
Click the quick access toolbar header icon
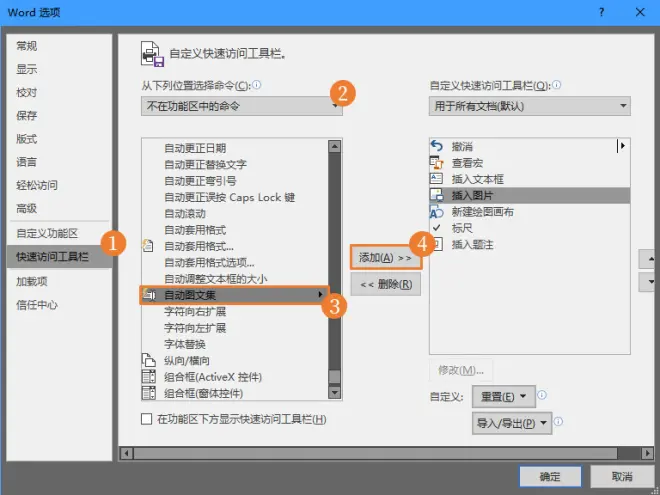tap(152, 54)
